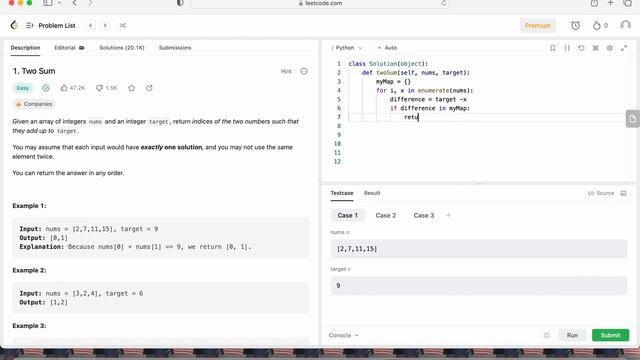Add a new test case with plus
The width and height of the screenshot is (640, 360).
pos(448,215)
